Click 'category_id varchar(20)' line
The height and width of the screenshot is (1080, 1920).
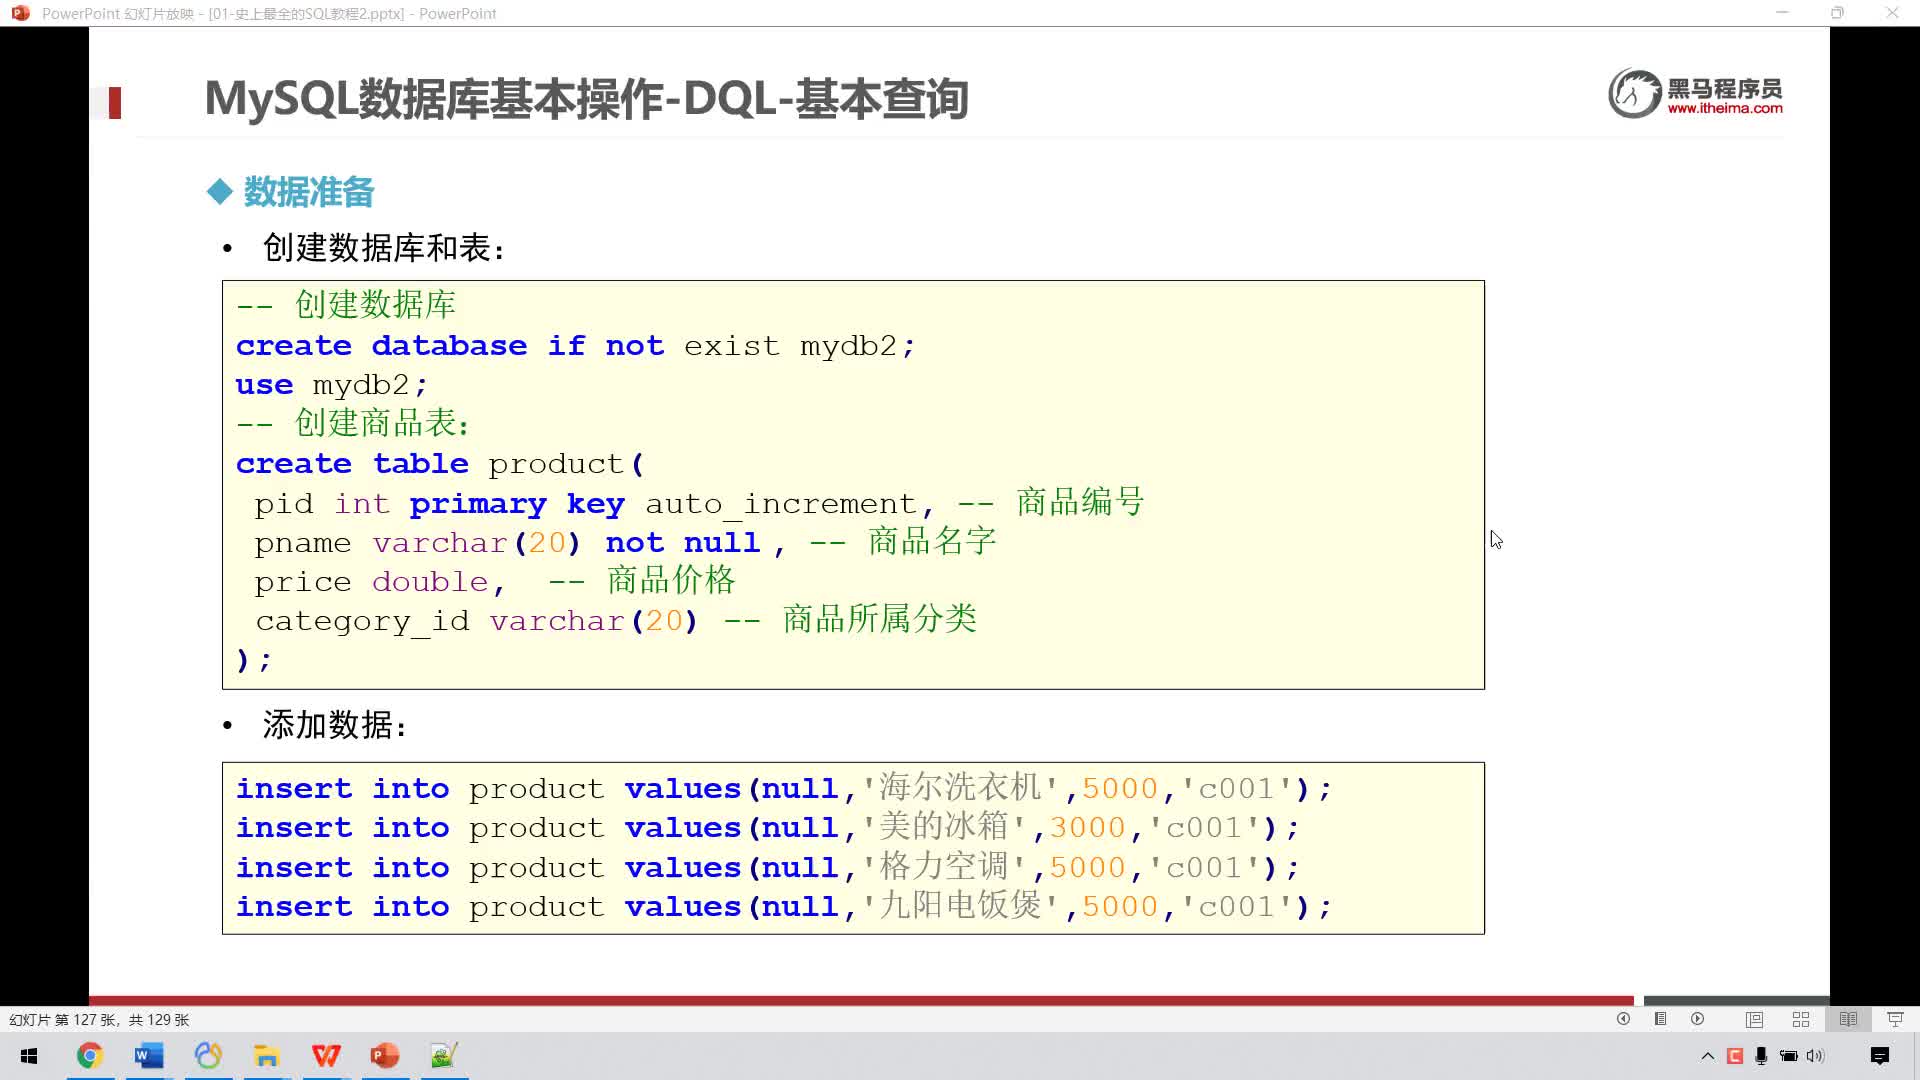point(476,621)
